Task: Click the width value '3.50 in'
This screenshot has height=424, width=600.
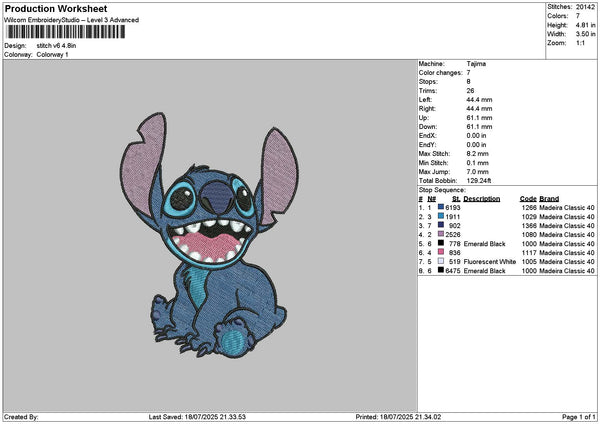Action: click(585, 34)
